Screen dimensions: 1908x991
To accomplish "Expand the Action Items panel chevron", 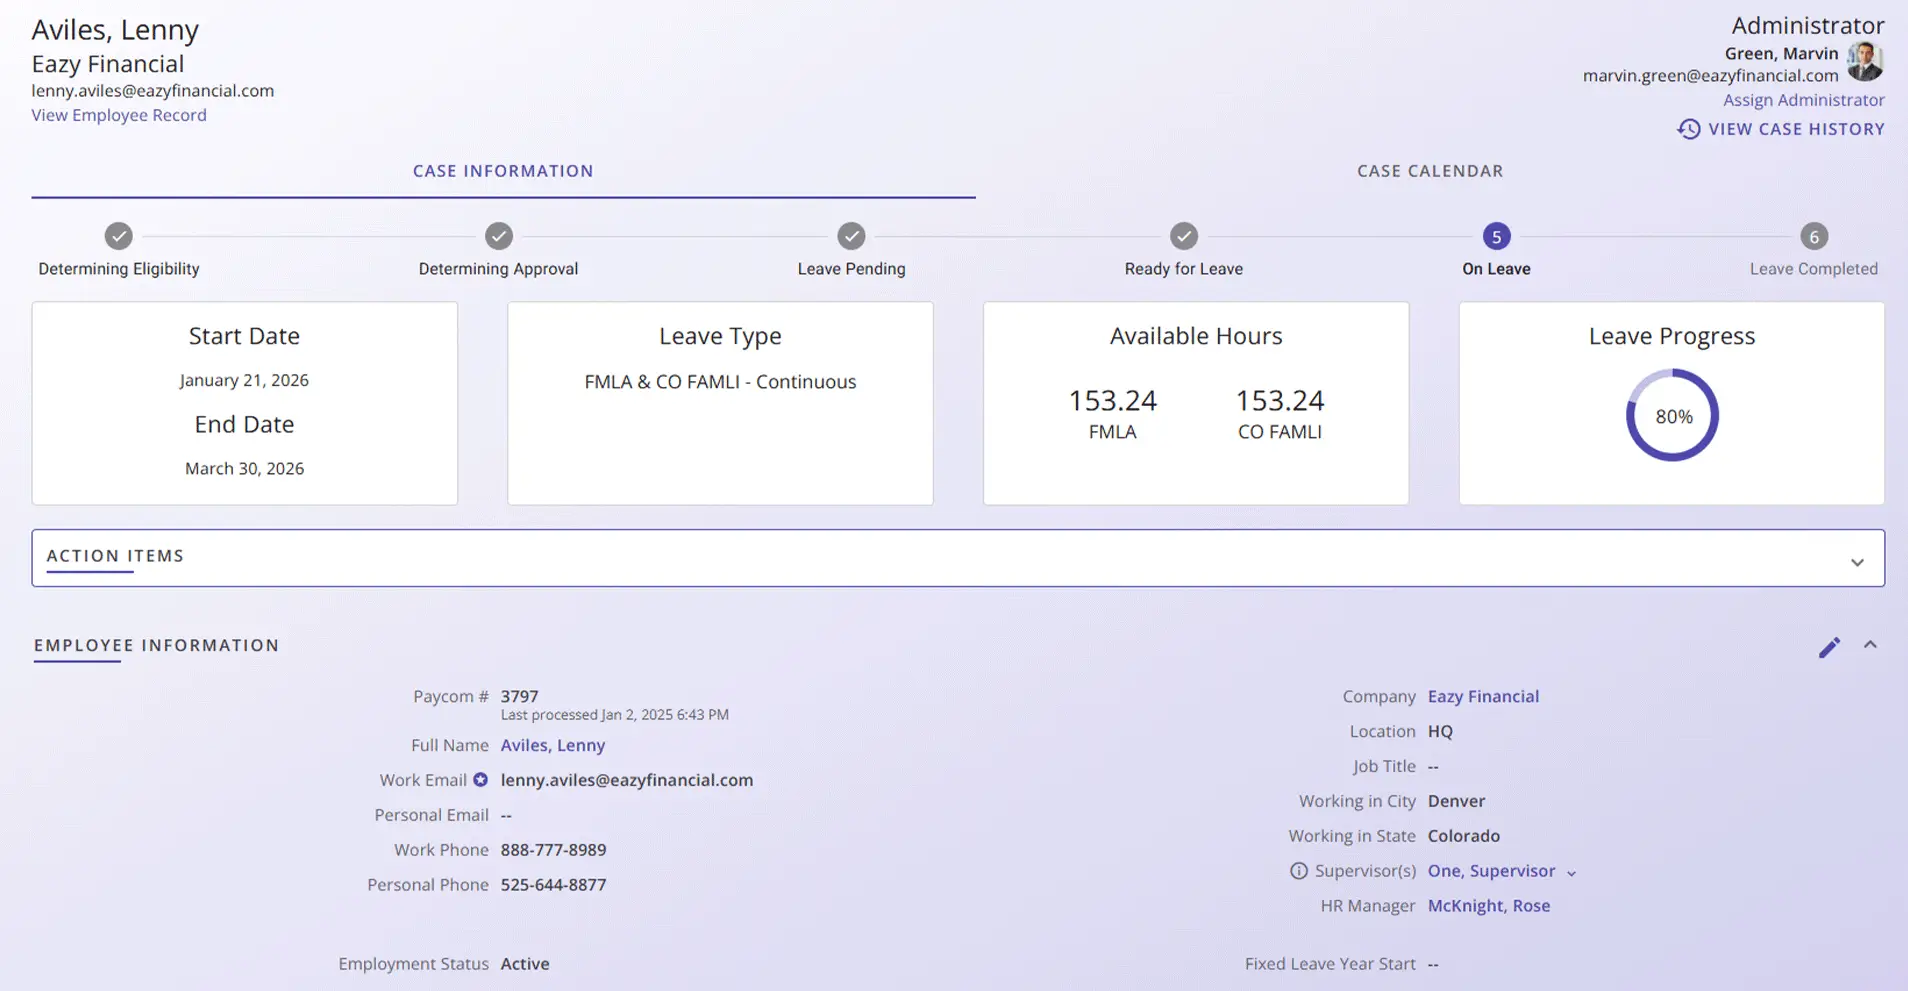I will click(1857, 562).
